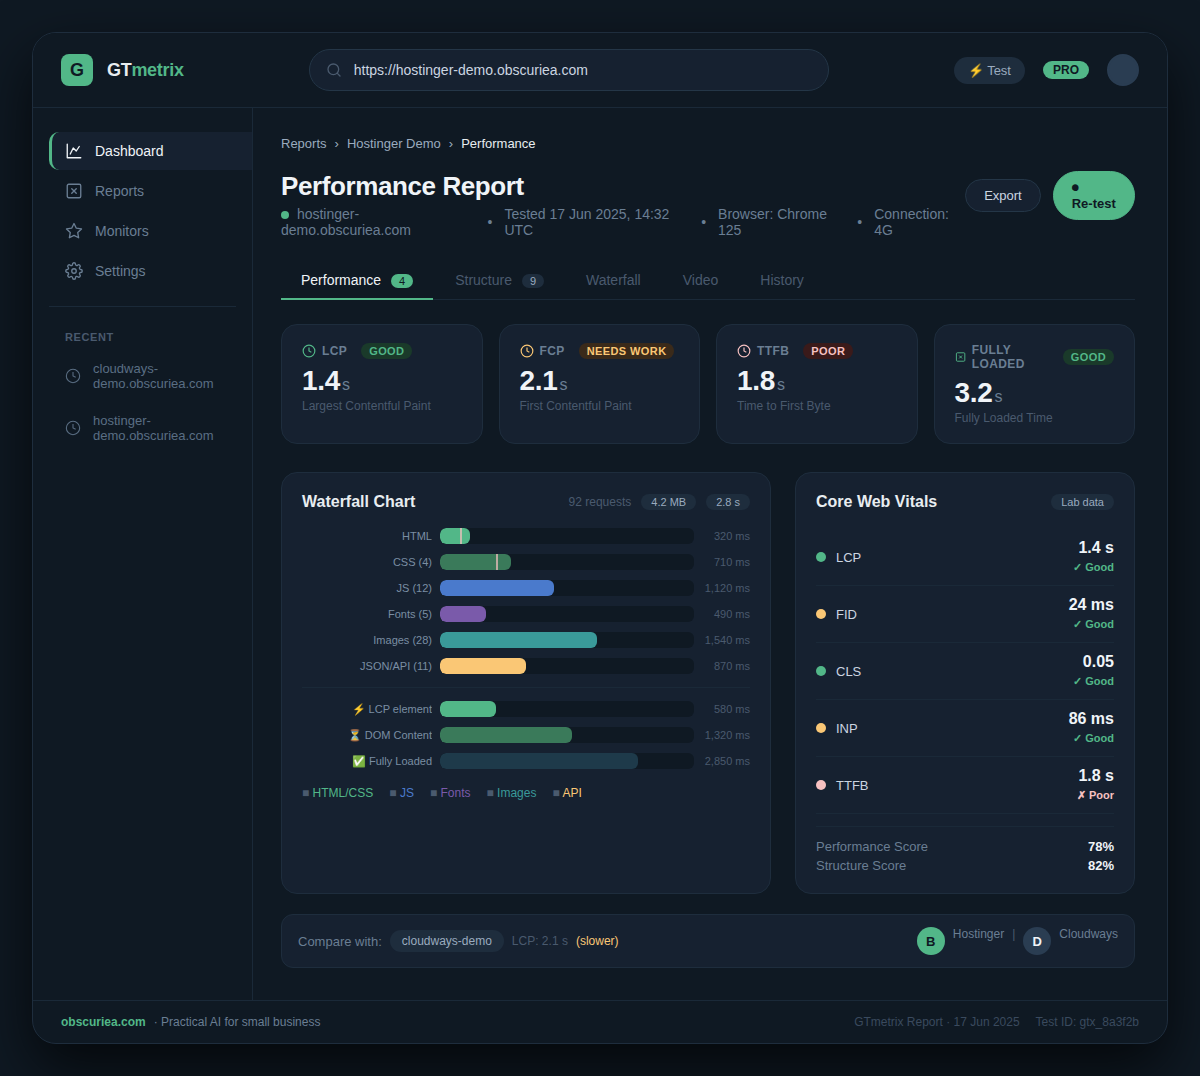Click clock icon beside hostinger-demo recent entry
This screenshot has width=1200, height=1076.
pos(73,428)
